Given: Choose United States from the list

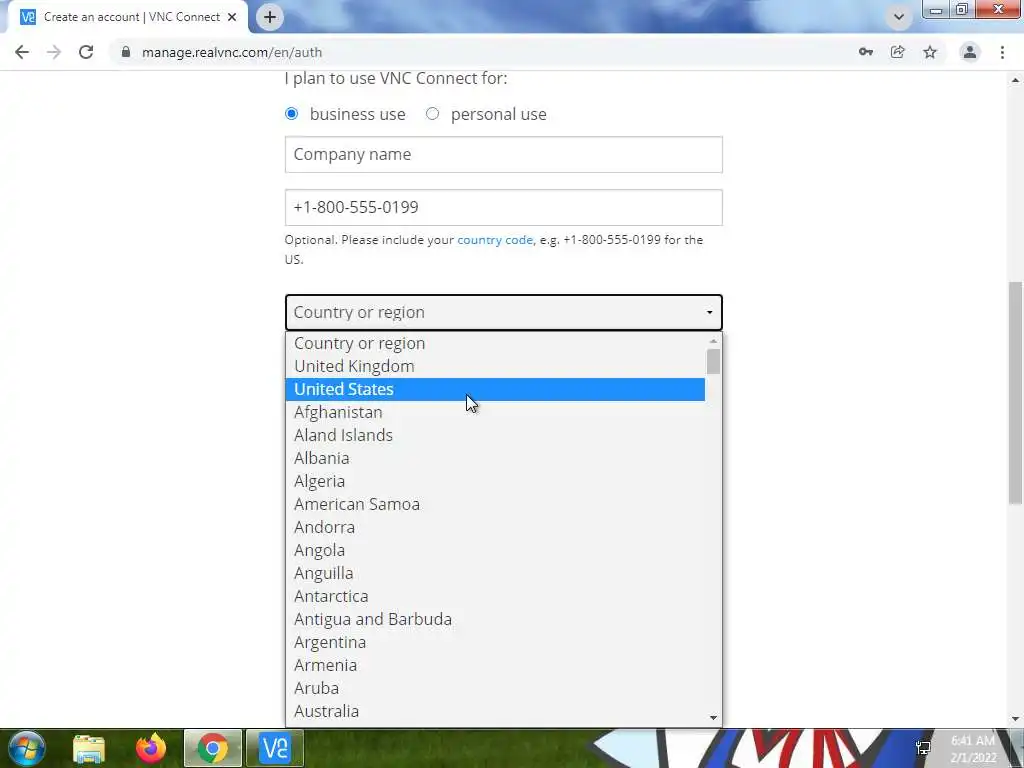Looking at the screenshot, I should [x=495, y=389].
